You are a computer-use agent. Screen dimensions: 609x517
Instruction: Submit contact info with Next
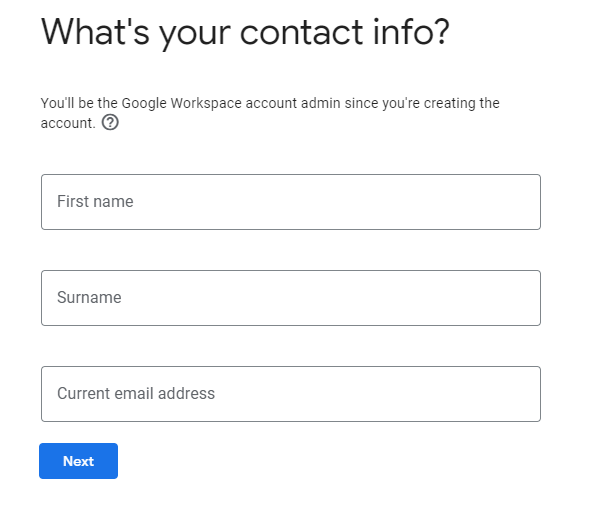(78, 461)
